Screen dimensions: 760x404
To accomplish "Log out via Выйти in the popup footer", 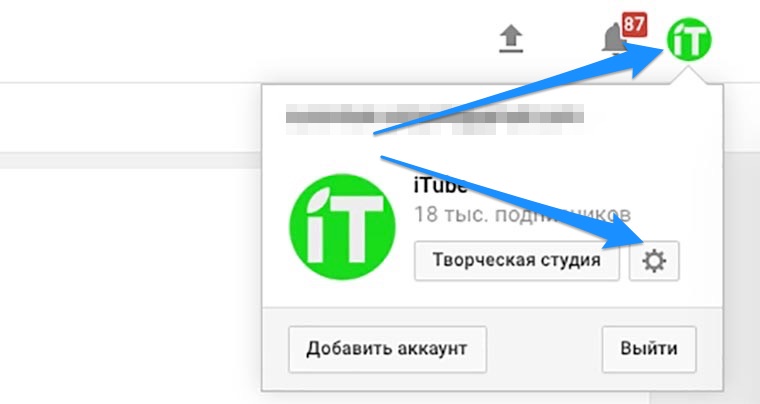I will click(649, 349).
